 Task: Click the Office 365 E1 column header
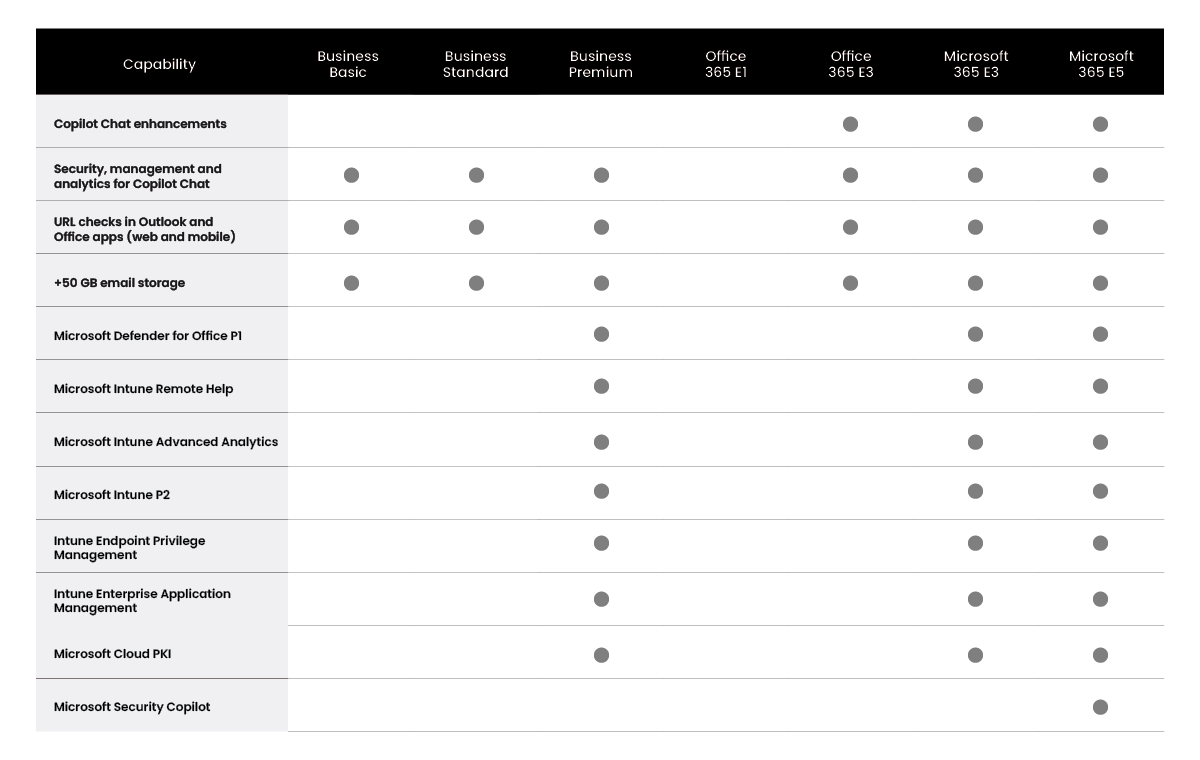point(725,64)
